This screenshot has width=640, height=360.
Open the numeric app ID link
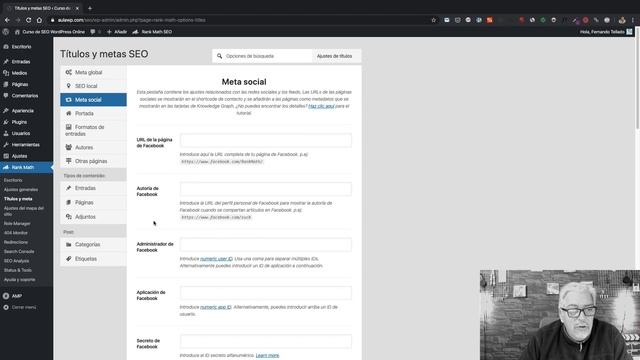click(x=216, y=307)
